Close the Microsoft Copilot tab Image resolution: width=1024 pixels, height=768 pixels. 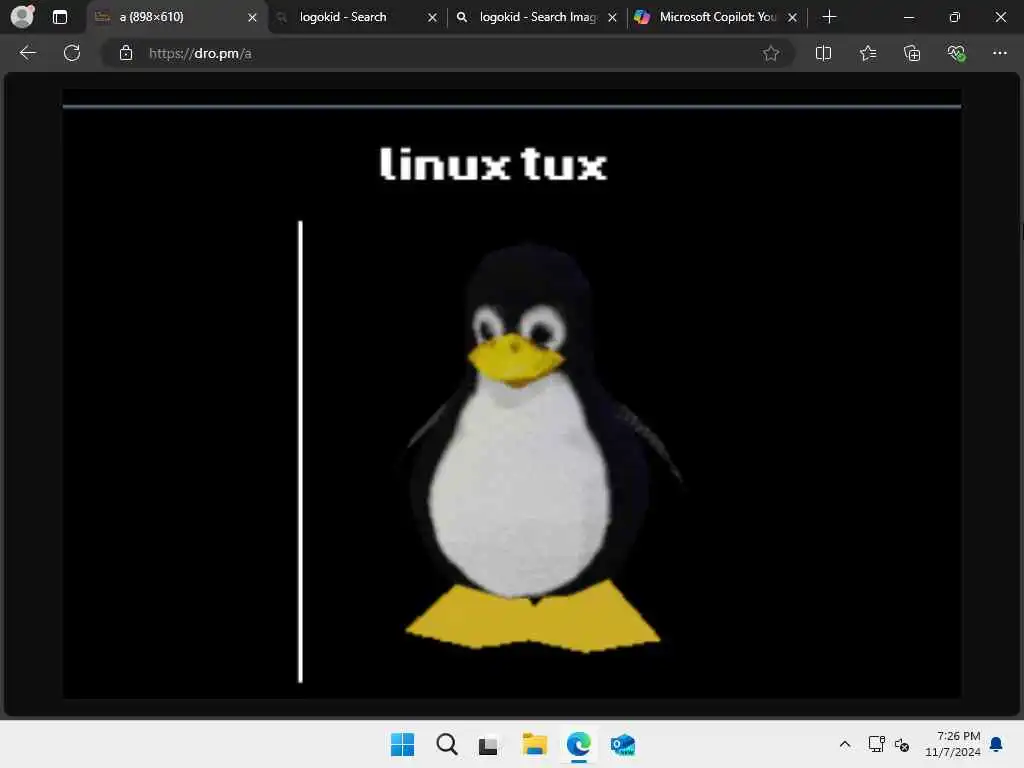792,18
